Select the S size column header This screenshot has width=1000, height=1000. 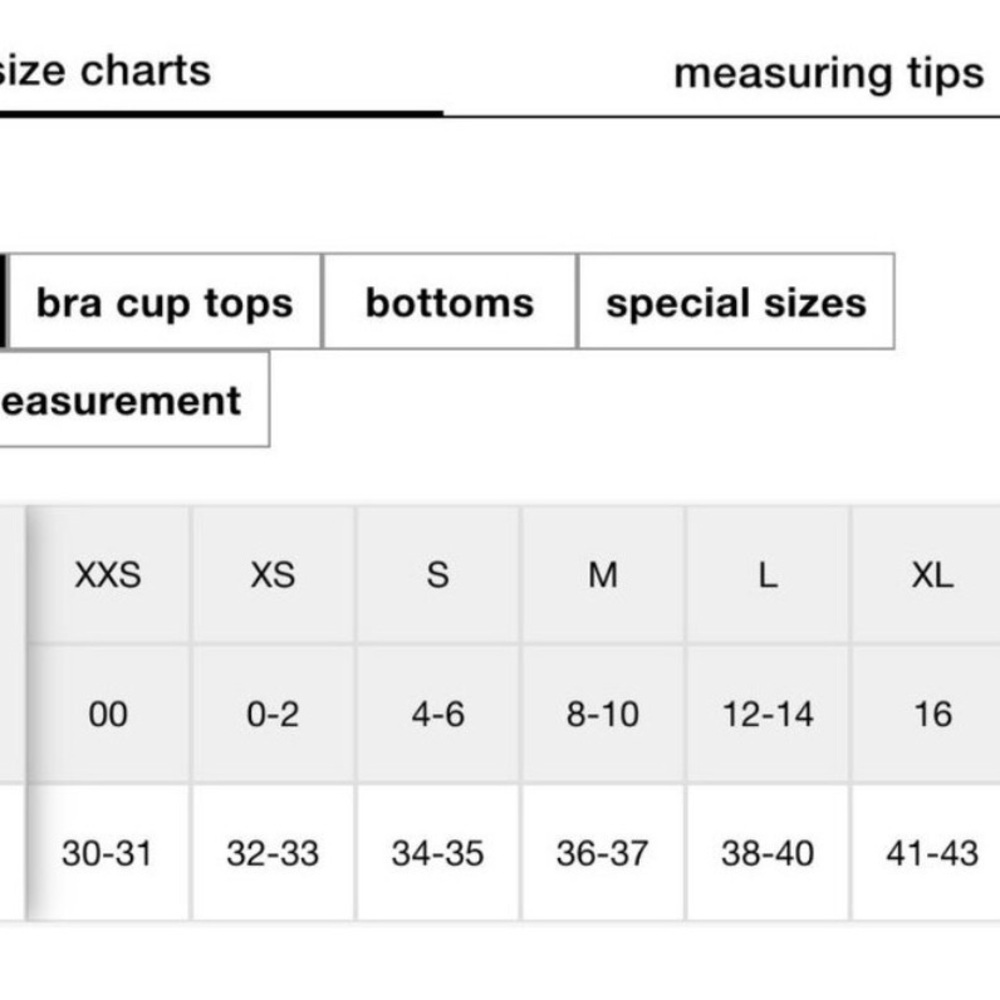438,575
